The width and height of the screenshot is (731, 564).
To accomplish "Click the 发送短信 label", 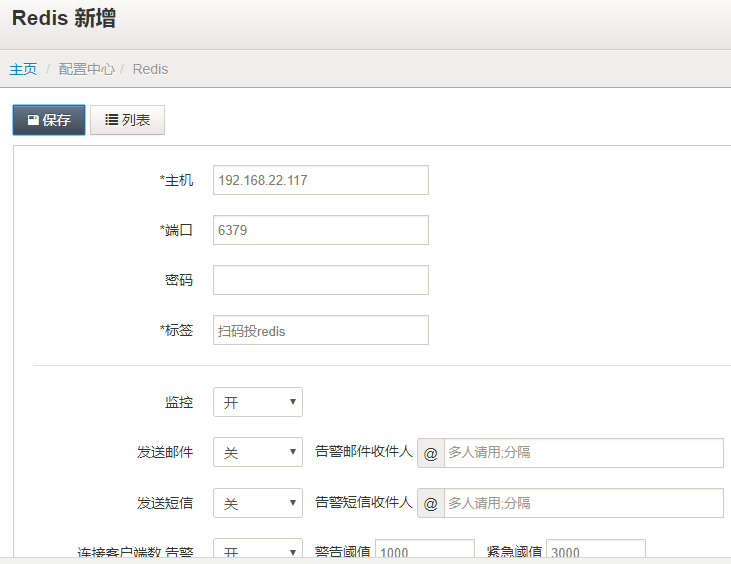I will tap(165, 503).
